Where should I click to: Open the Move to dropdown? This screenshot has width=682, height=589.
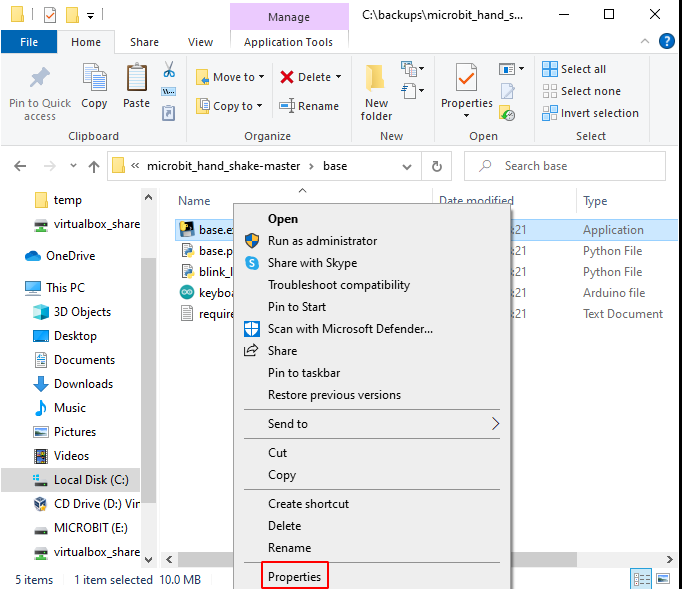231,77
